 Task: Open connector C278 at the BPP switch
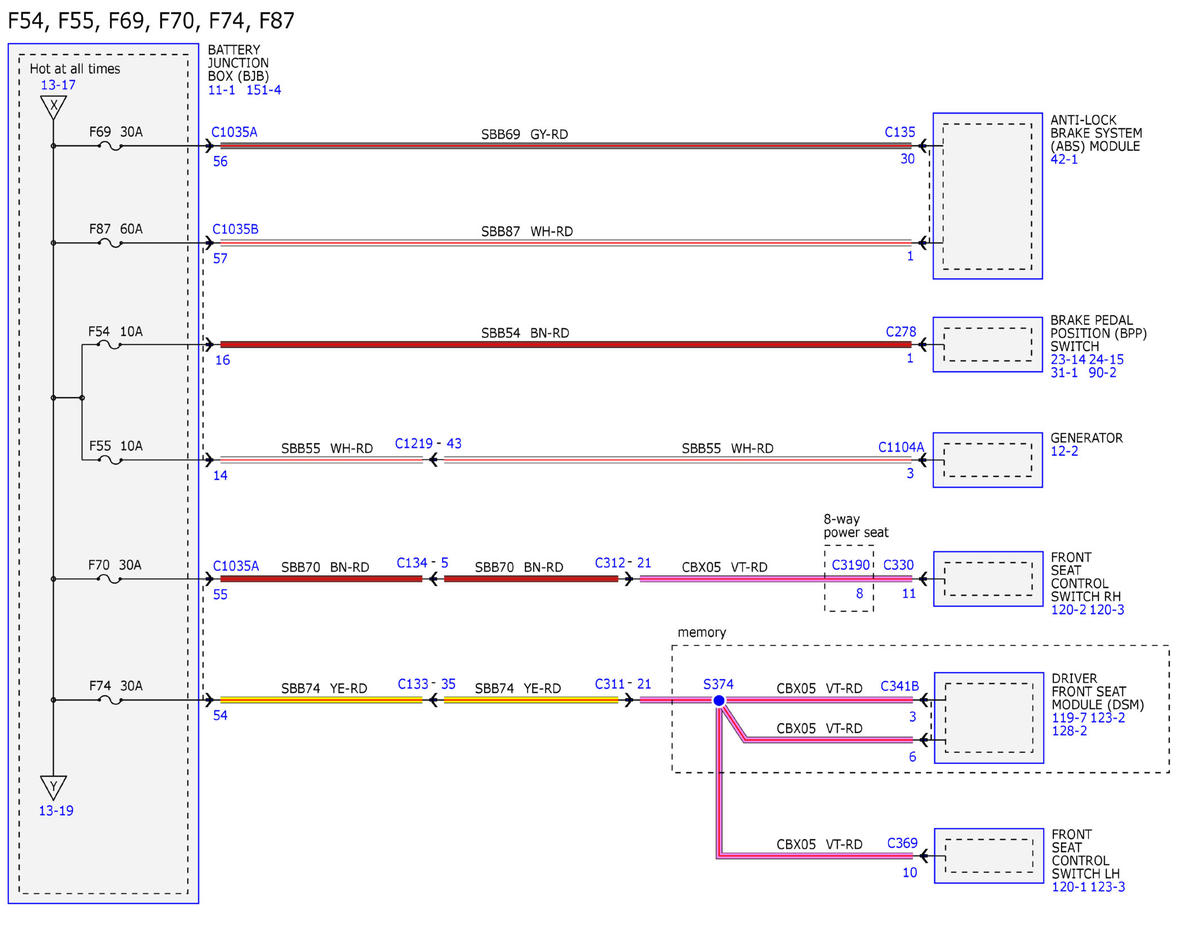pyautogui.click(x=900, y=330)
